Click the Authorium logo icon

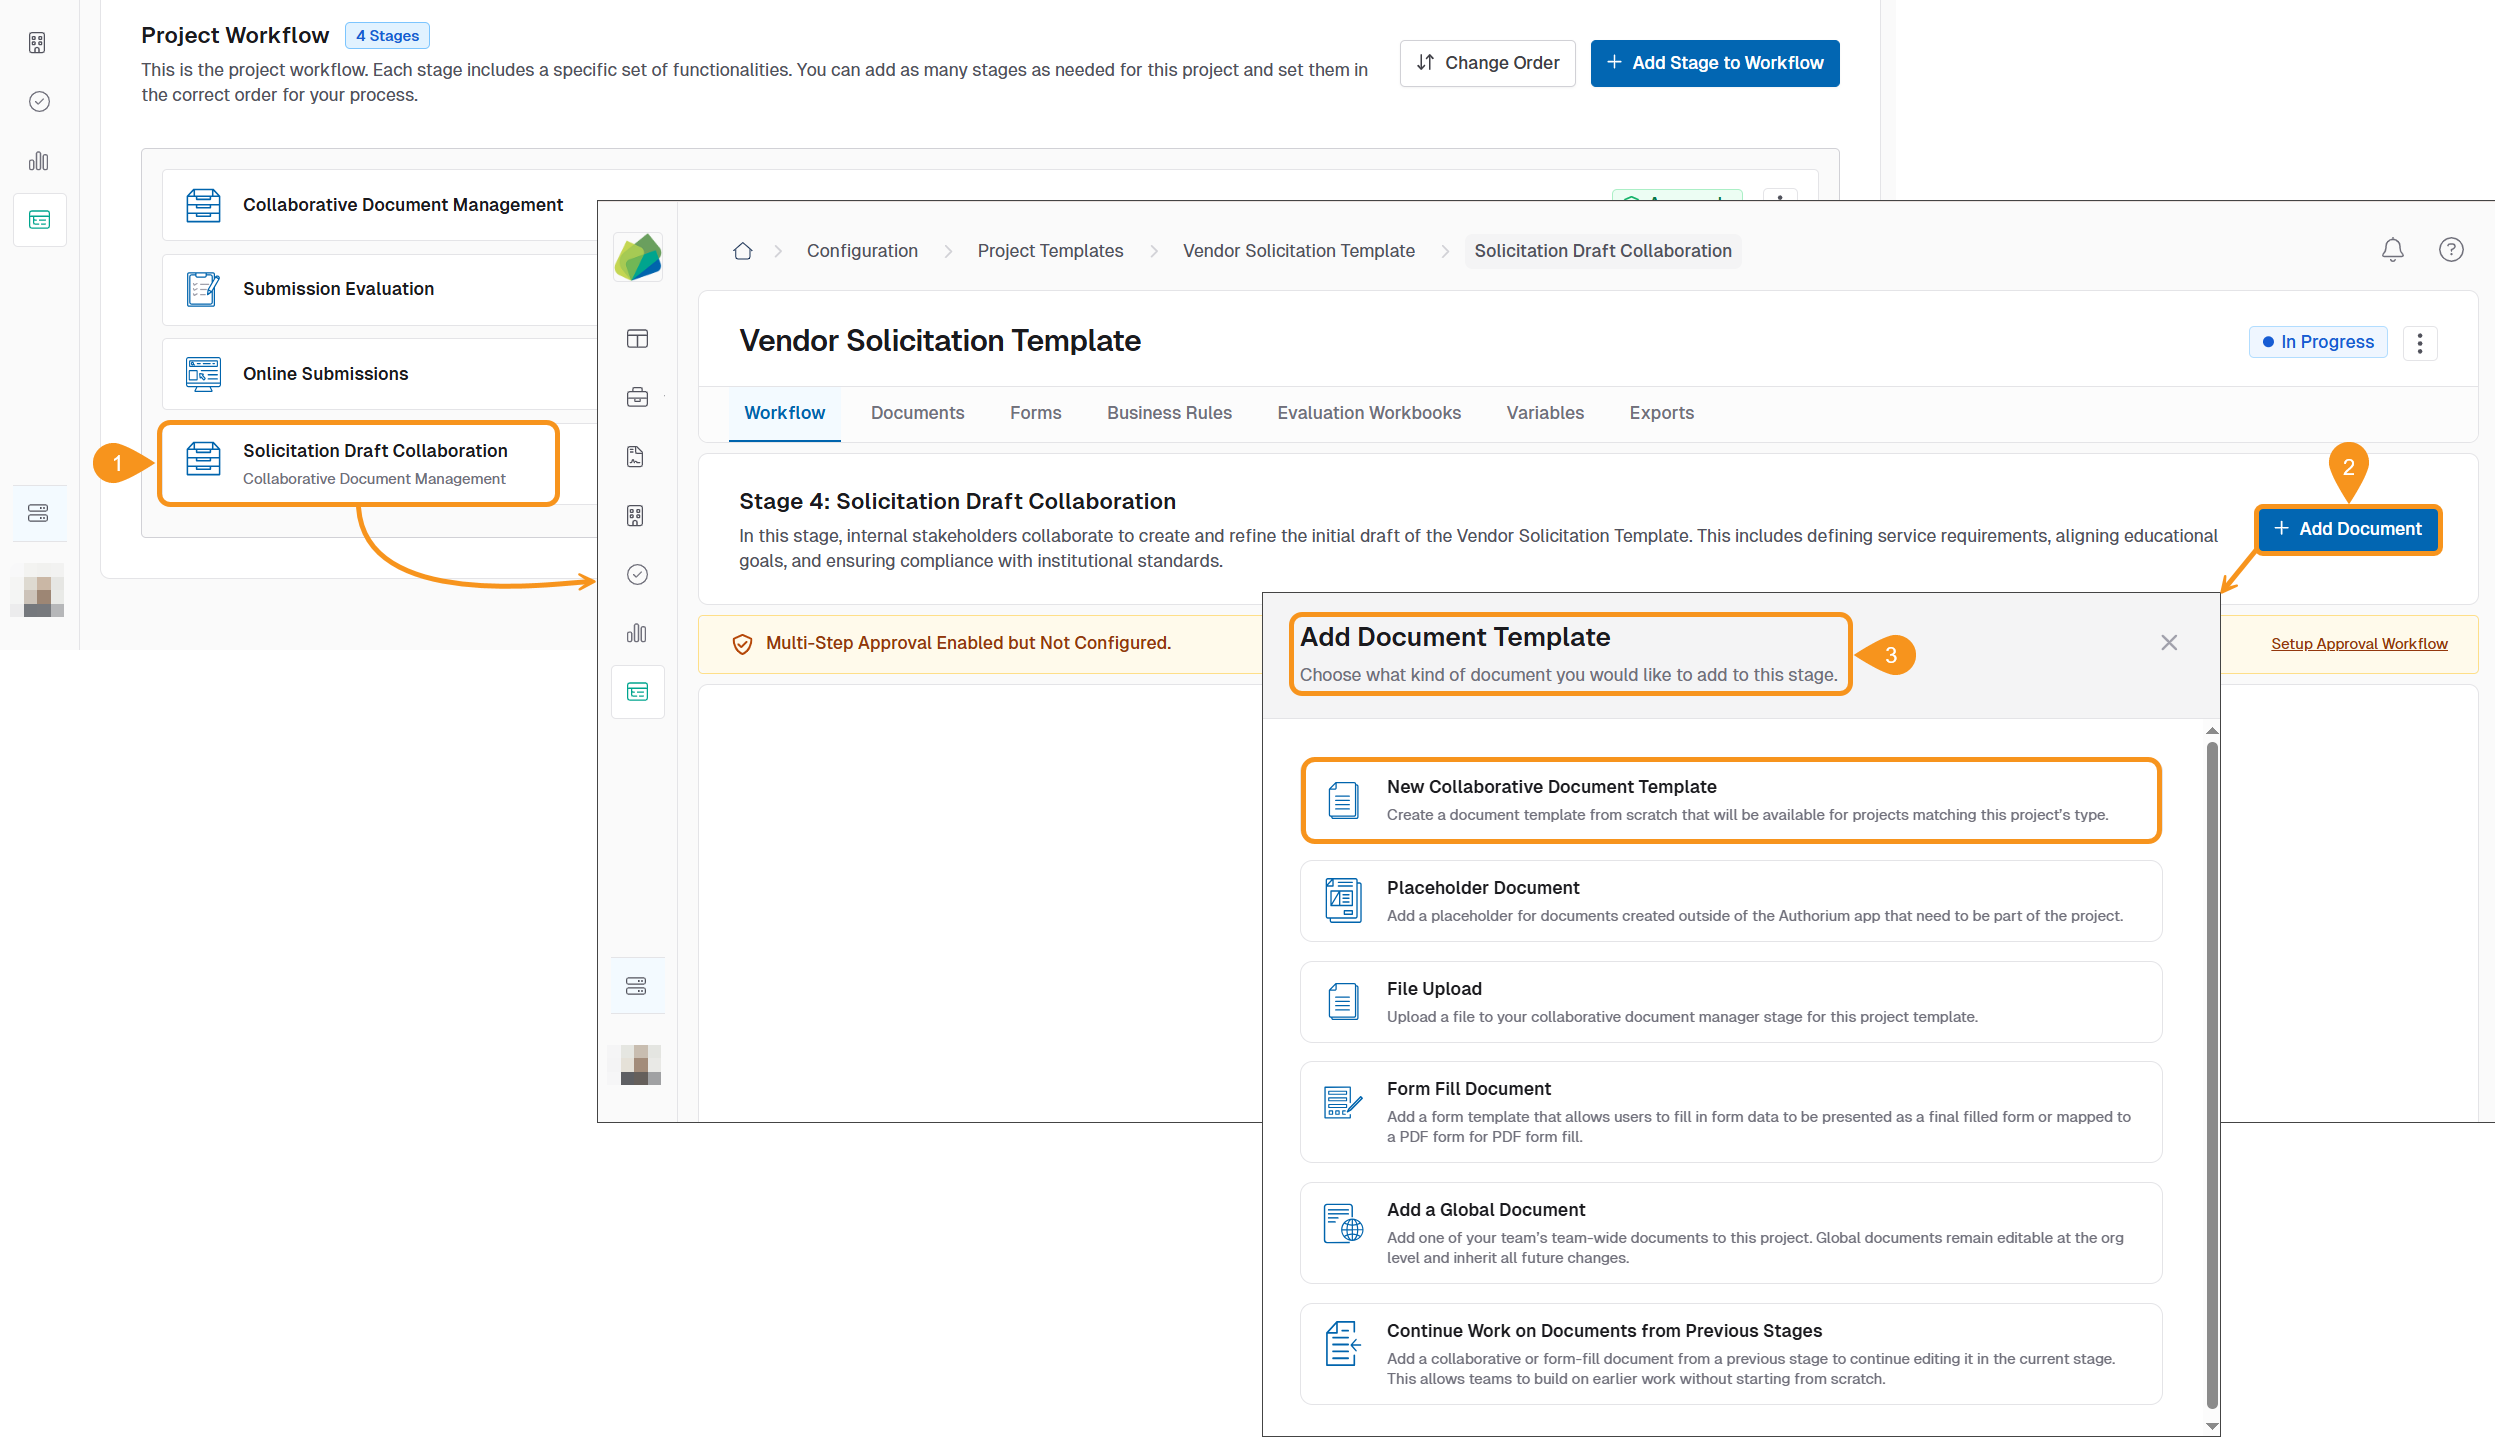click(x=638, y=257)
